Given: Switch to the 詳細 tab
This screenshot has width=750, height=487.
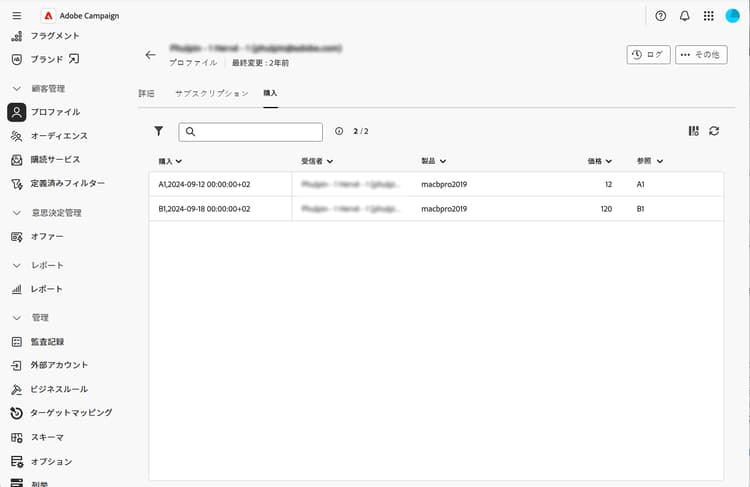Looking at the screenshot, I should tap(146, 93).
